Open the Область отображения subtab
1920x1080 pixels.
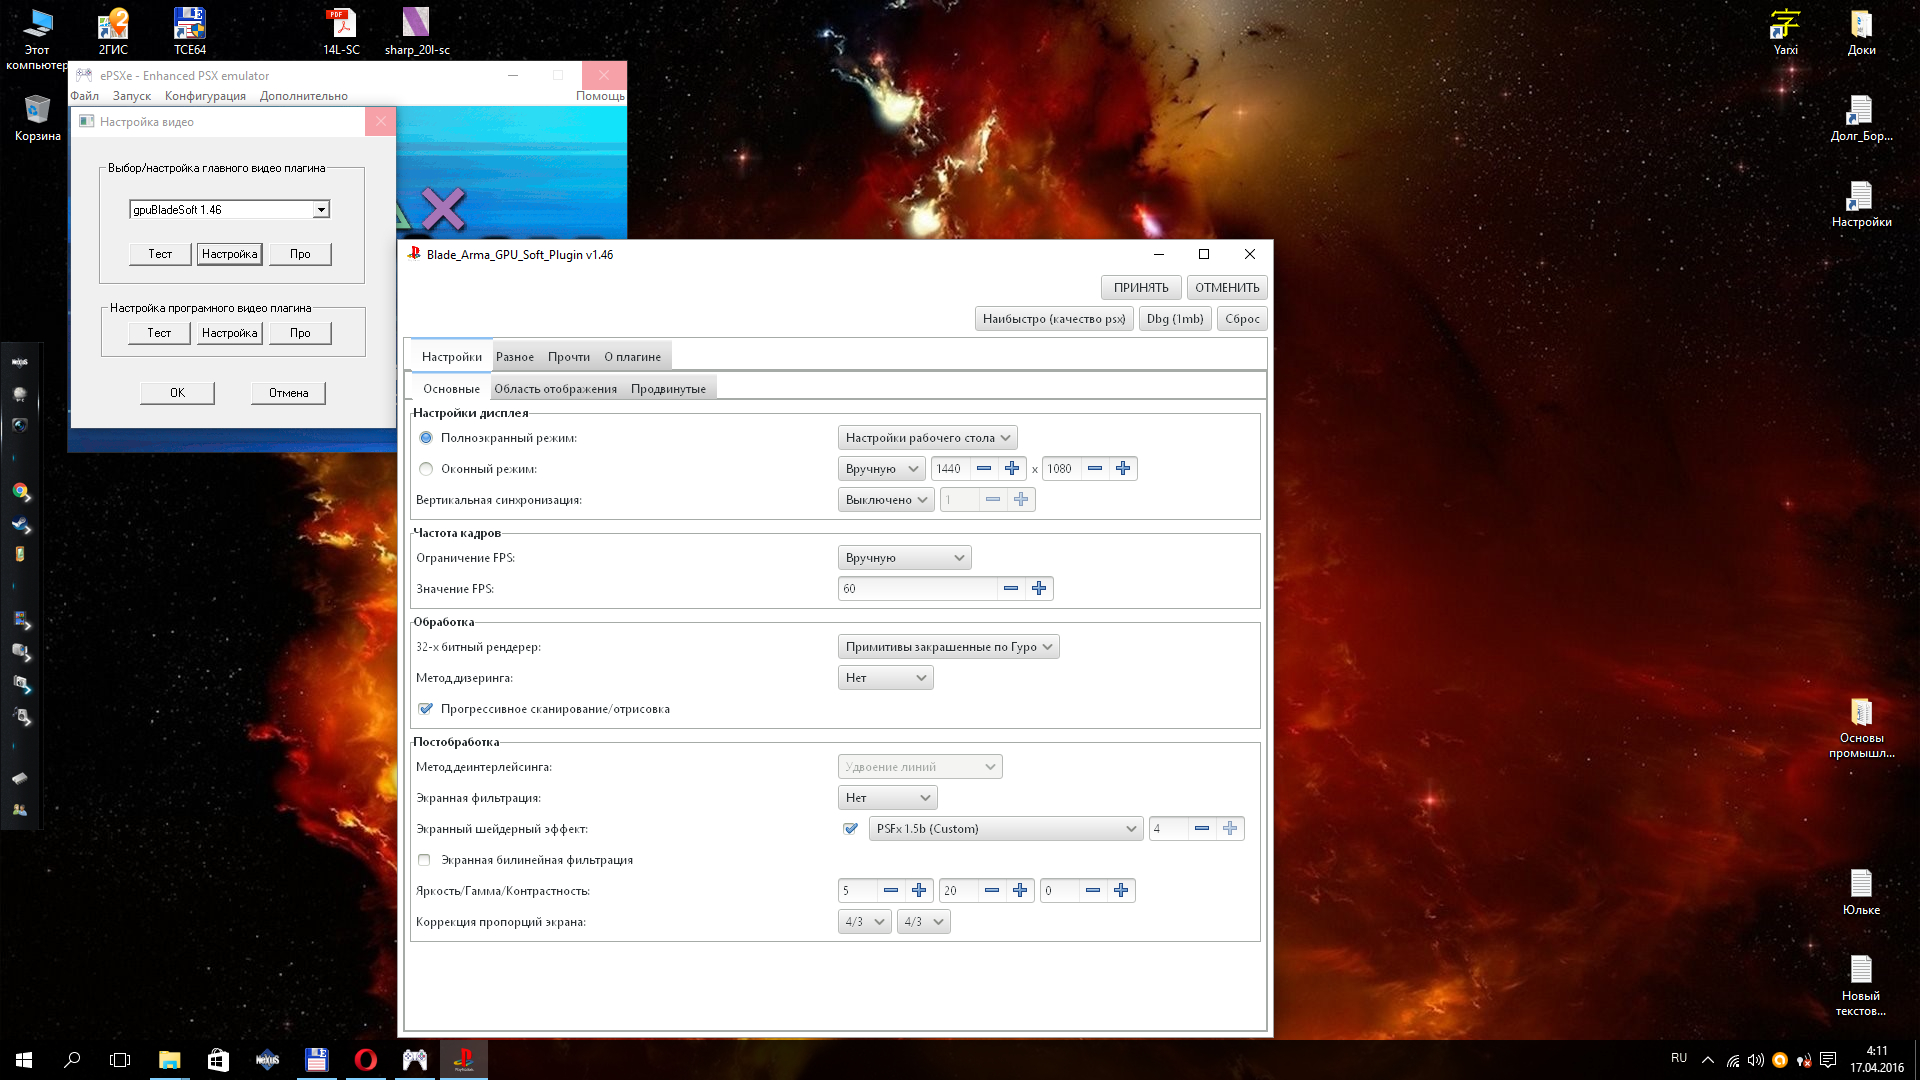click(556, 389)
